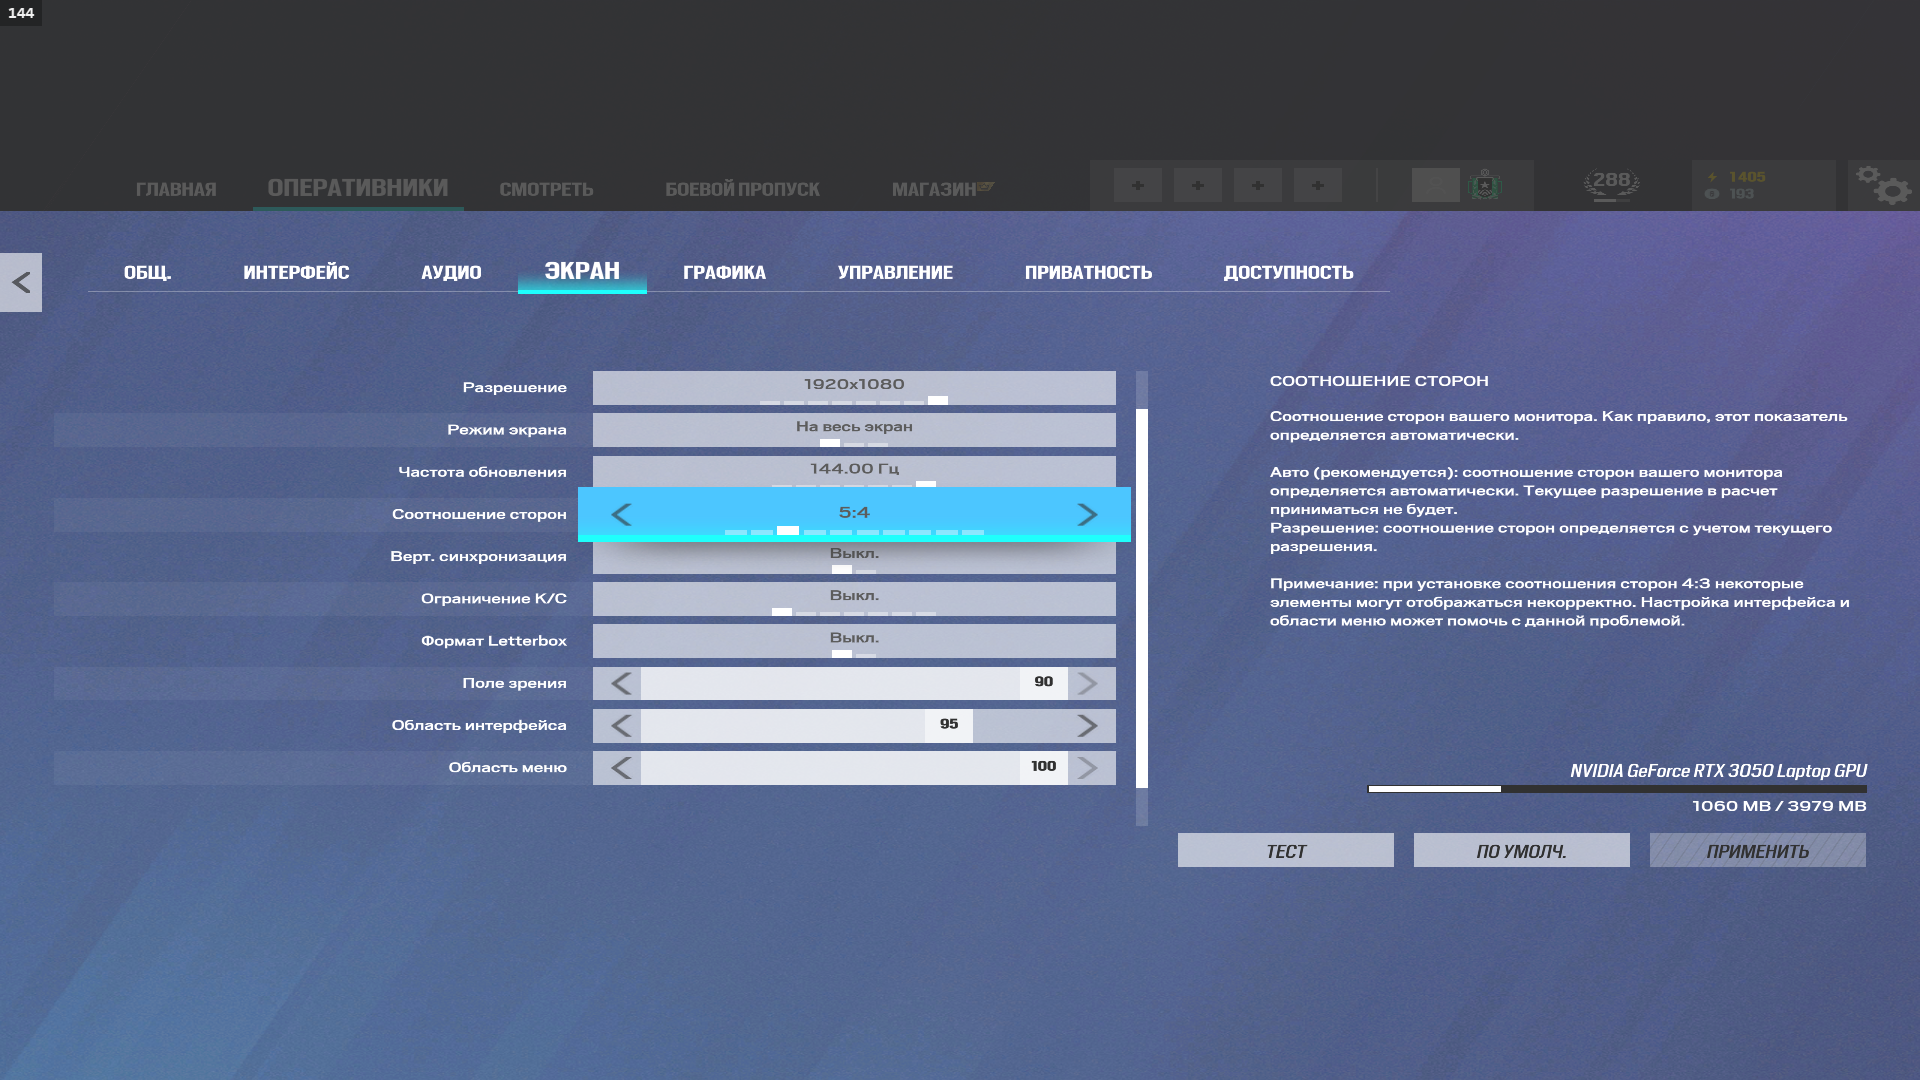Go to БОЕВОЙ ПРОПУСК in top navigation

coord(742,189)
